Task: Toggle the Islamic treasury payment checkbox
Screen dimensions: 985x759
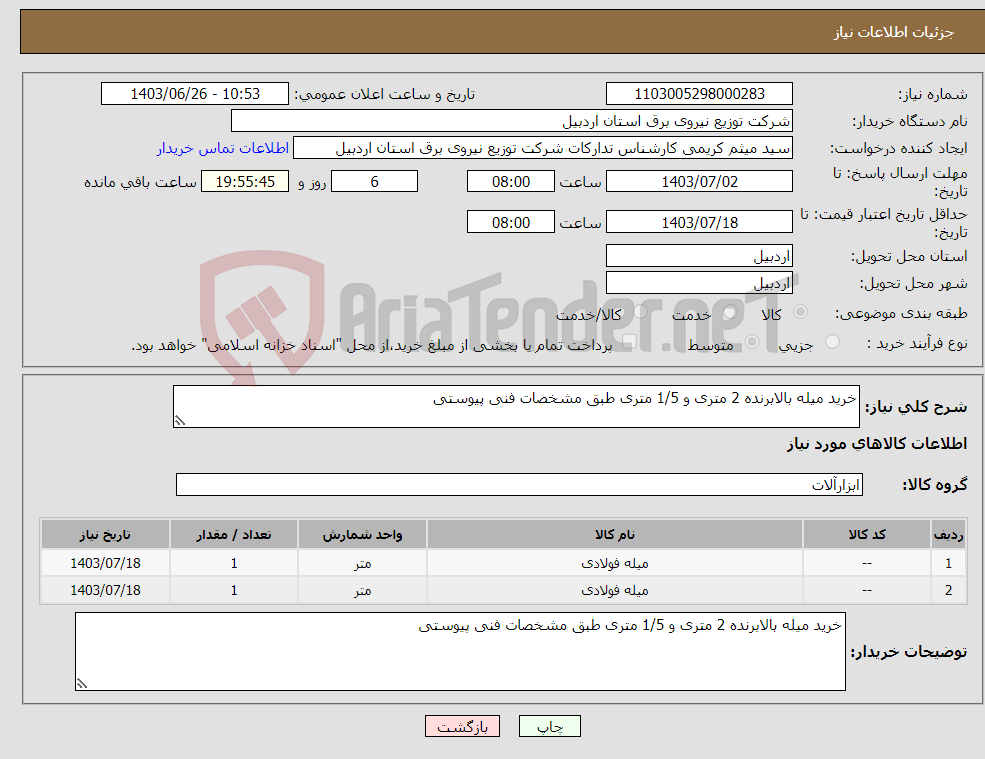Action: pos(629,342)
